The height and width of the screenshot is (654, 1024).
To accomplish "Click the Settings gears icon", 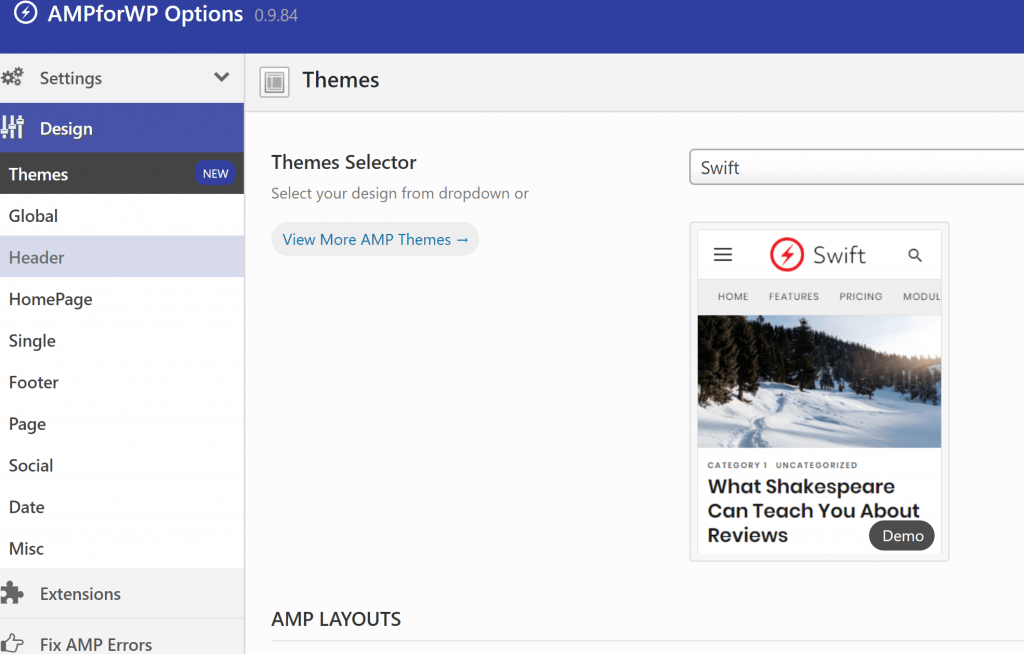I will pos(12,77).
